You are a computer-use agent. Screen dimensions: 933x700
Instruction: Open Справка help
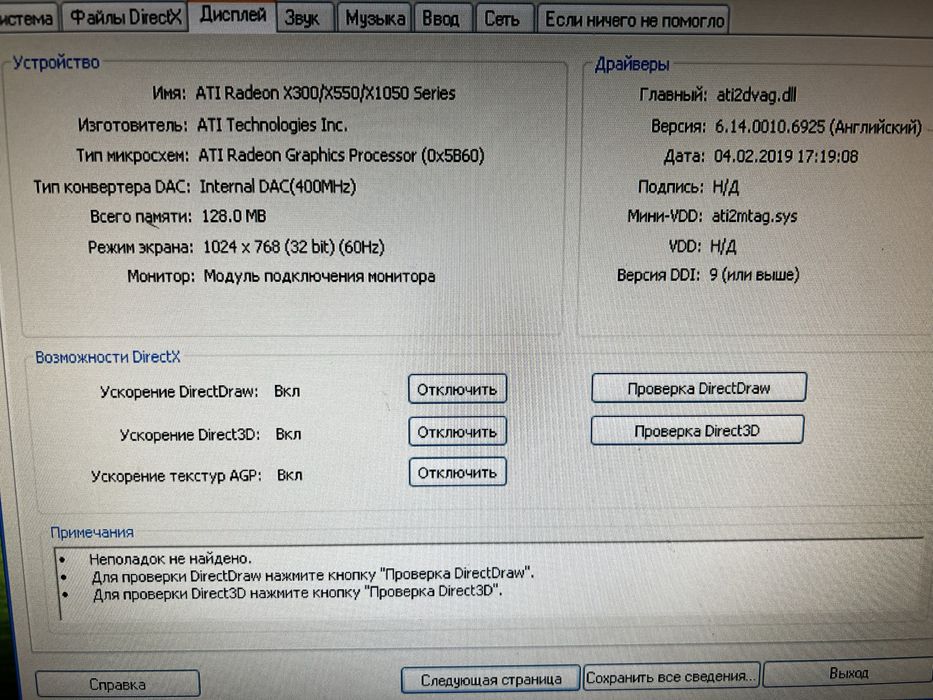pyautogui.click(x=117, y=685)
